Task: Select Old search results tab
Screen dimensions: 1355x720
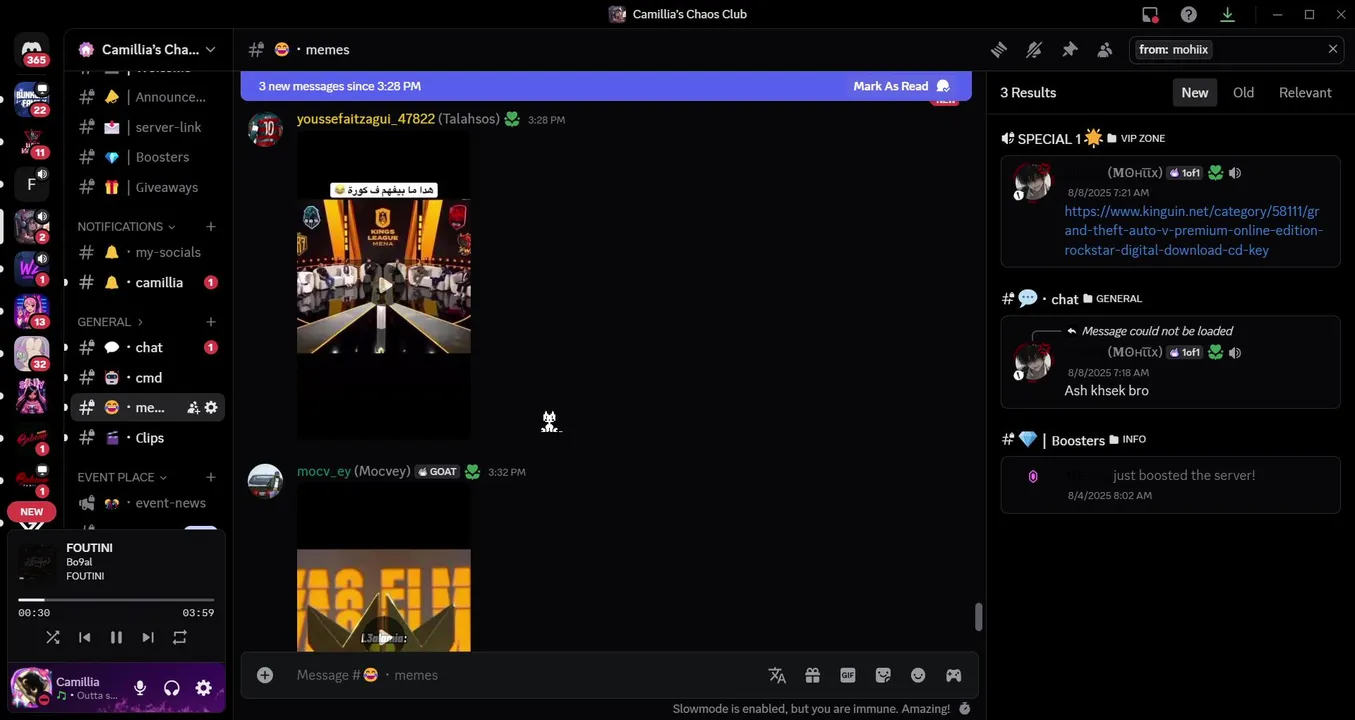Action: click(1243, 92)
